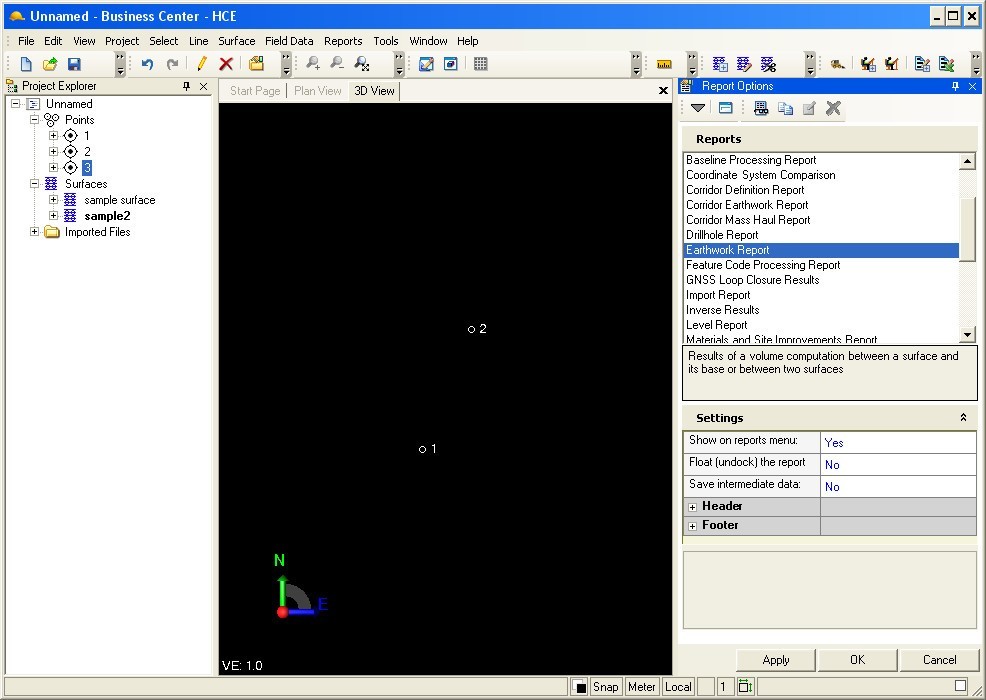The image size is (986, 700).
Task: Click the Apply button
Action: (x=776, y=660)
